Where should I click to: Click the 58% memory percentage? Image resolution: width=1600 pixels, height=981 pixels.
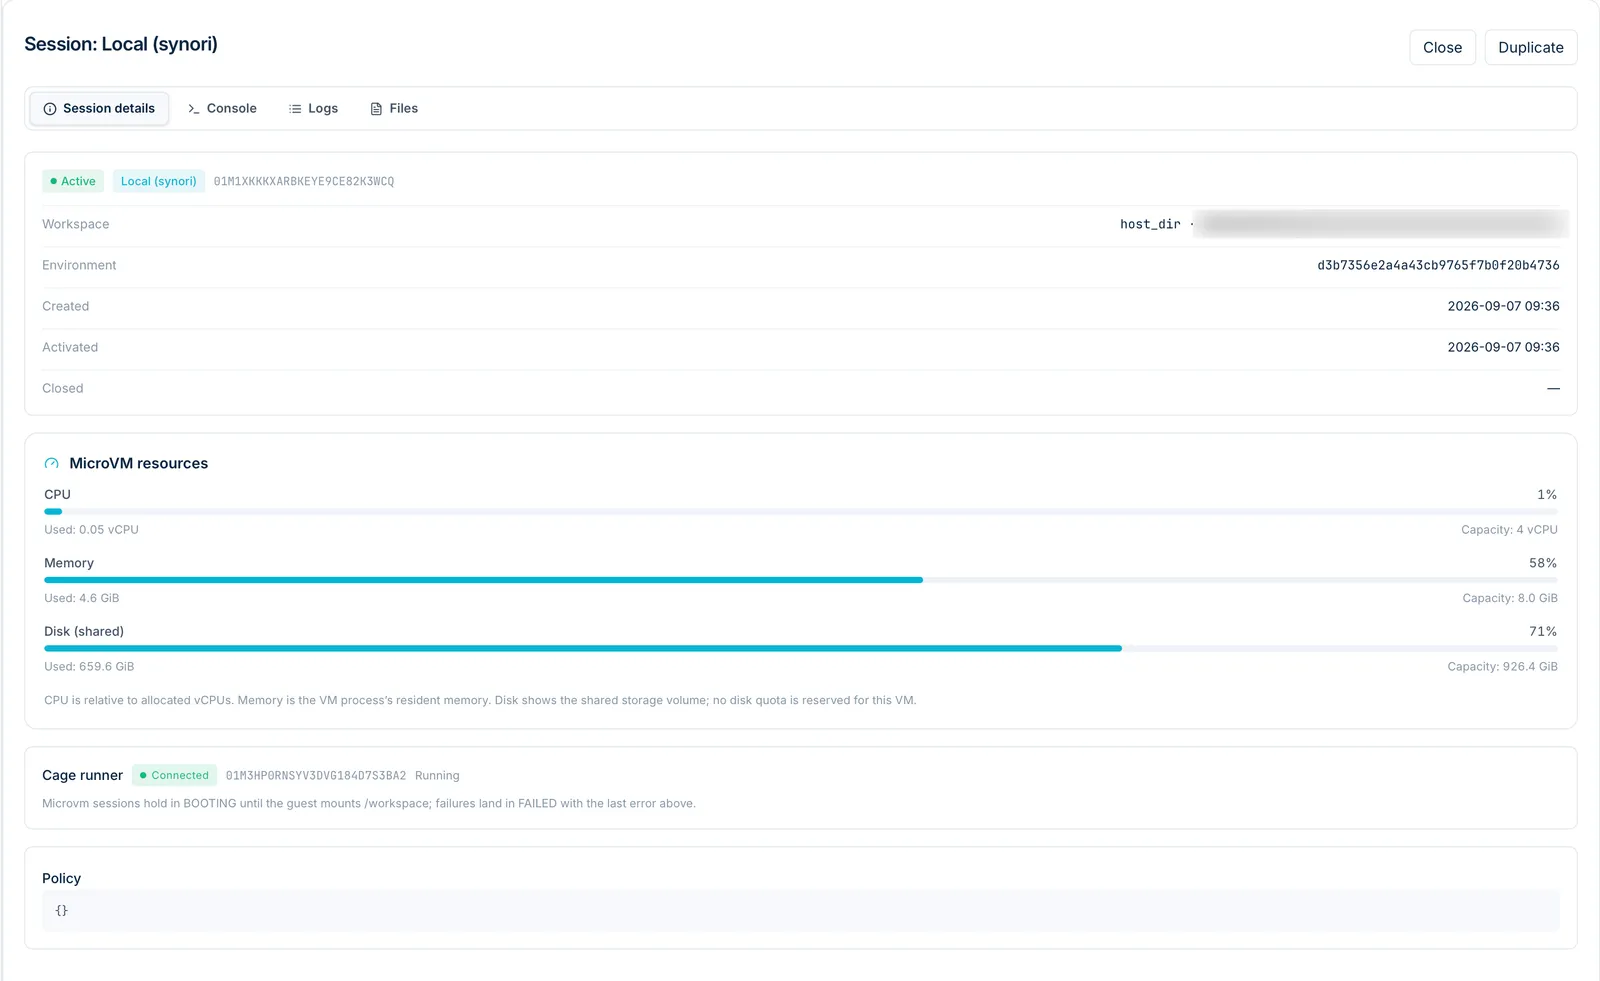point(1543,563)
